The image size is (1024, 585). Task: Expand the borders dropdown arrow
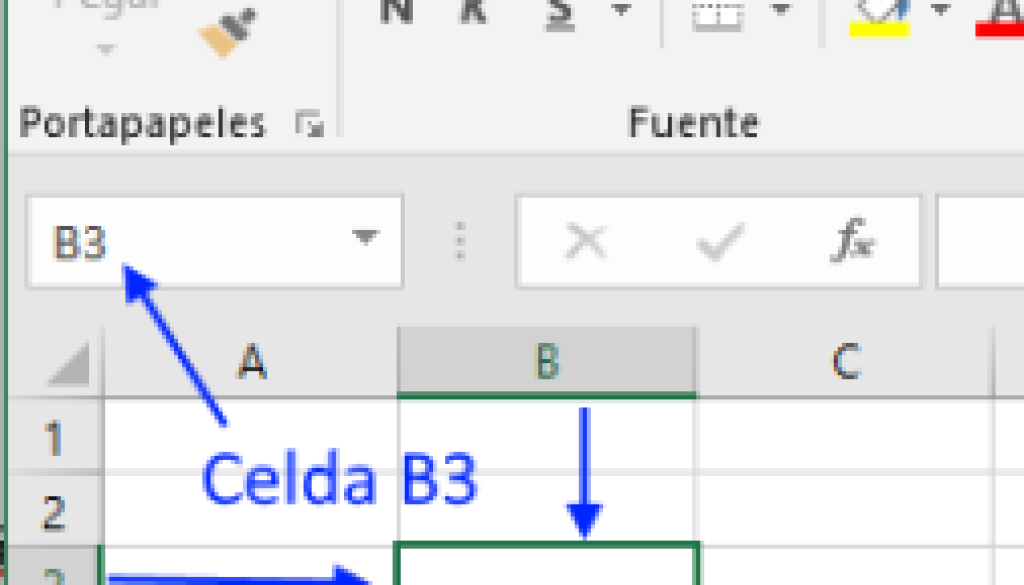click(x=781, y=10)
